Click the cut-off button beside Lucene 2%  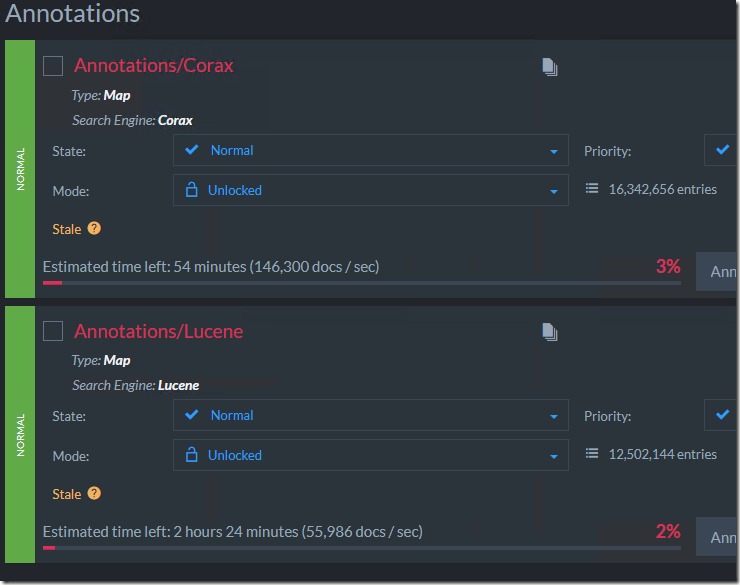click(x=716, y=537)
